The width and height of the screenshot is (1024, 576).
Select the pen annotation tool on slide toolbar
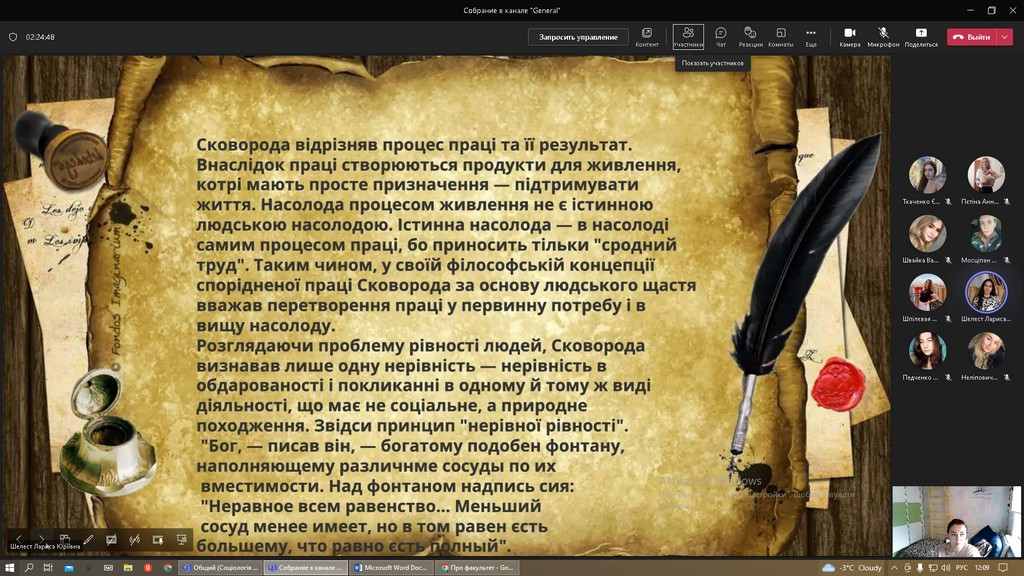point(88,539)
